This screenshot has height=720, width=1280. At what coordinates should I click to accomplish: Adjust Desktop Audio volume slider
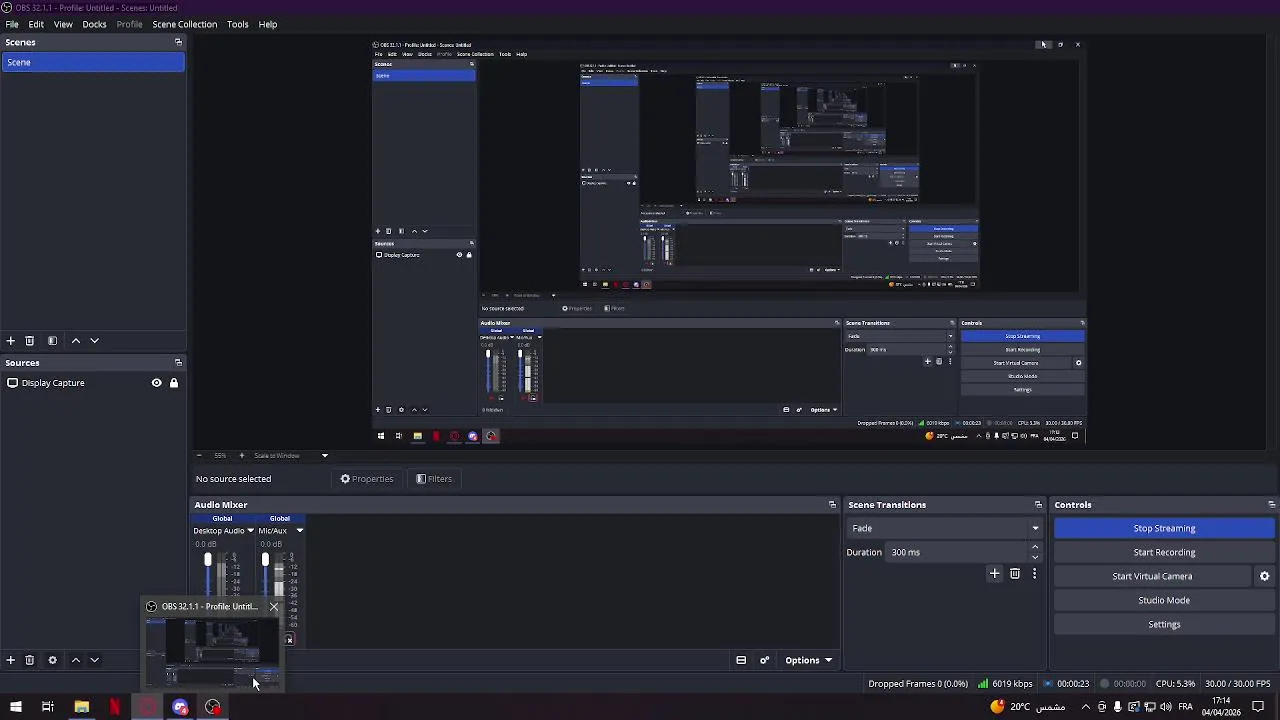click(208, 560)
